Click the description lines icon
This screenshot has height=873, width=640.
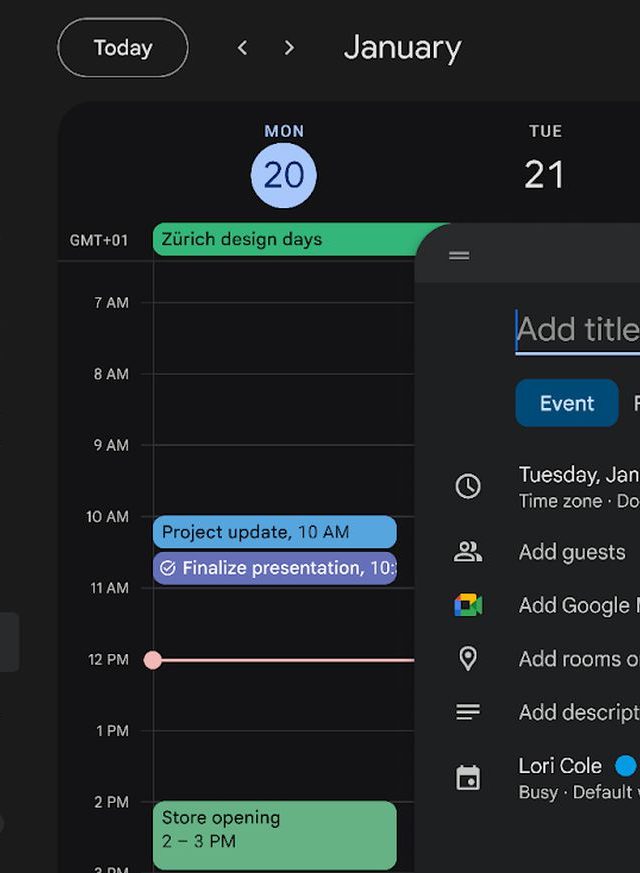coord(468,712)
